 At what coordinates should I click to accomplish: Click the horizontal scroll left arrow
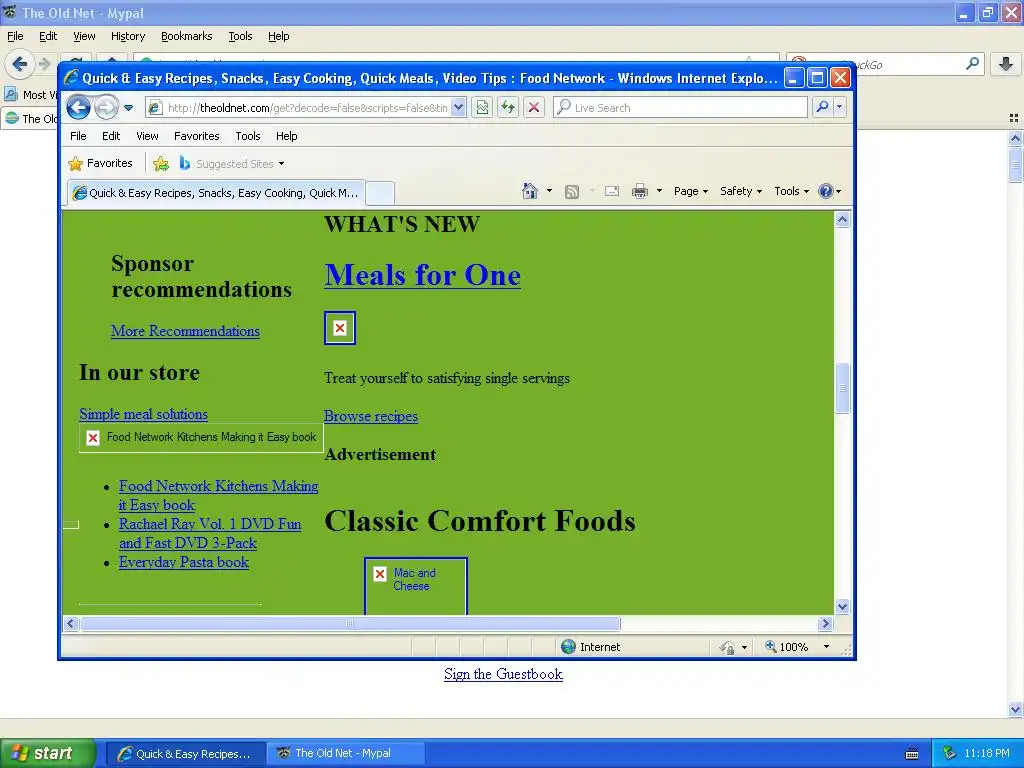[x=71, y=624]
